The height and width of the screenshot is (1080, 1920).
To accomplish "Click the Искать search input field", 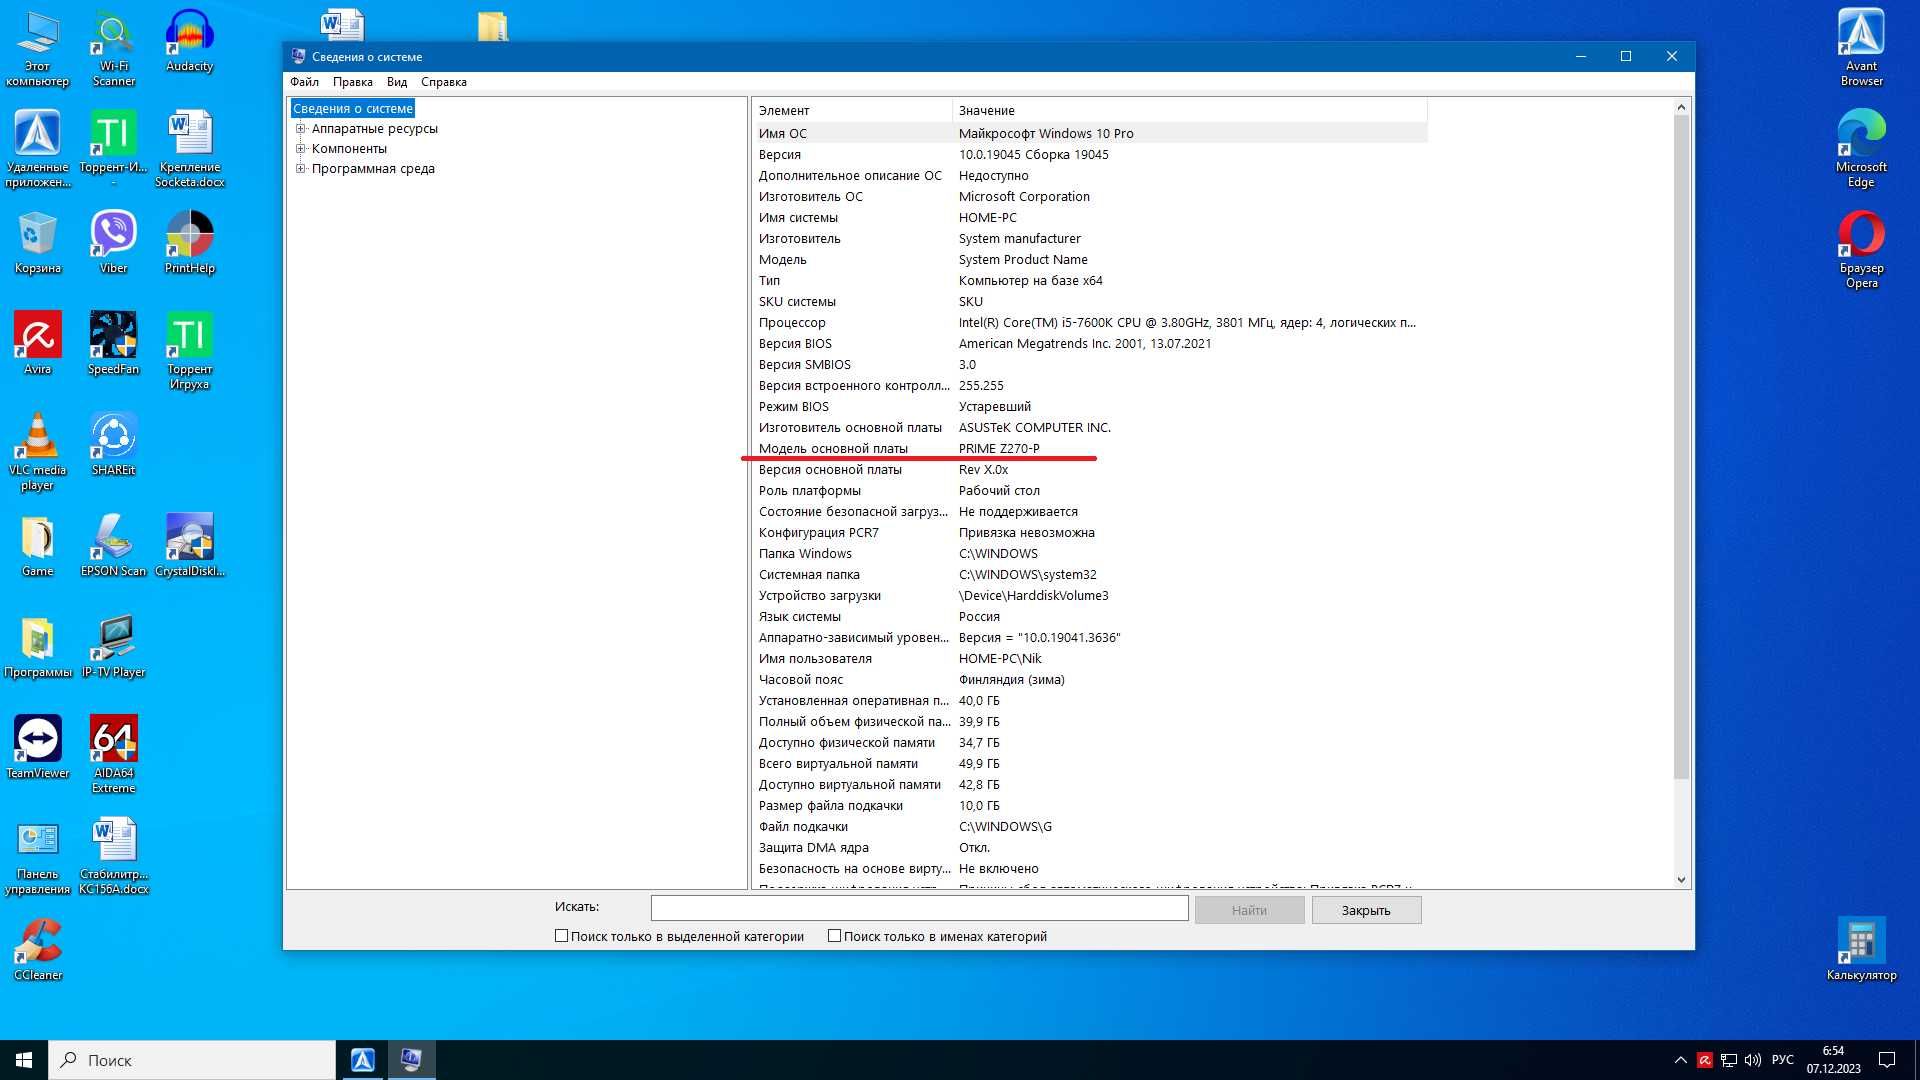I will (919, 908).
